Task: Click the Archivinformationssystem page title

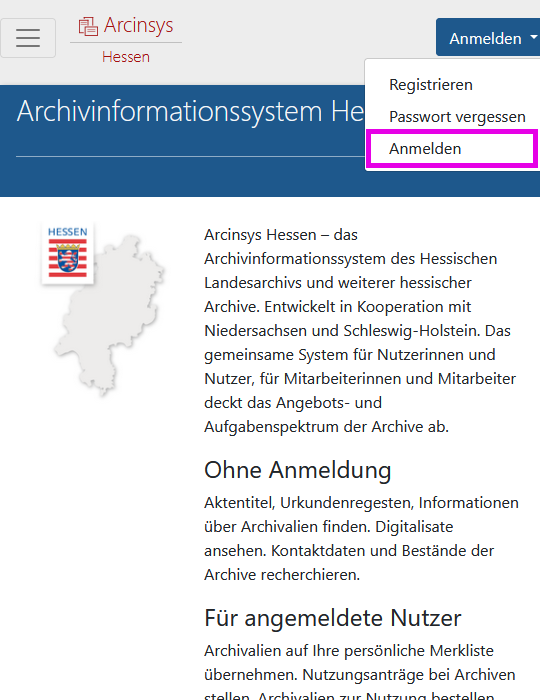Action: (191, 111)
